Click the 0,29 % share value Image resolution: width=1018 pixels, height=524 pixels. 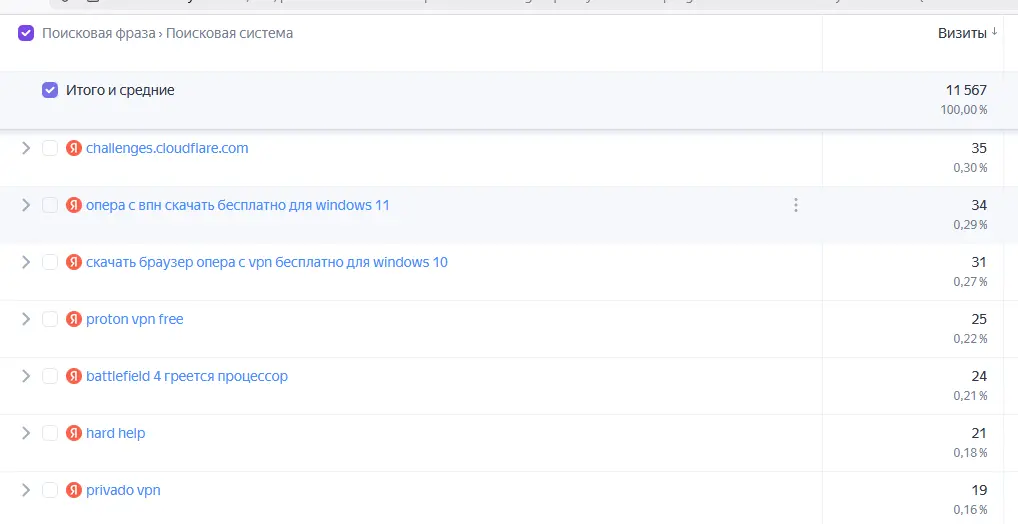970,225
